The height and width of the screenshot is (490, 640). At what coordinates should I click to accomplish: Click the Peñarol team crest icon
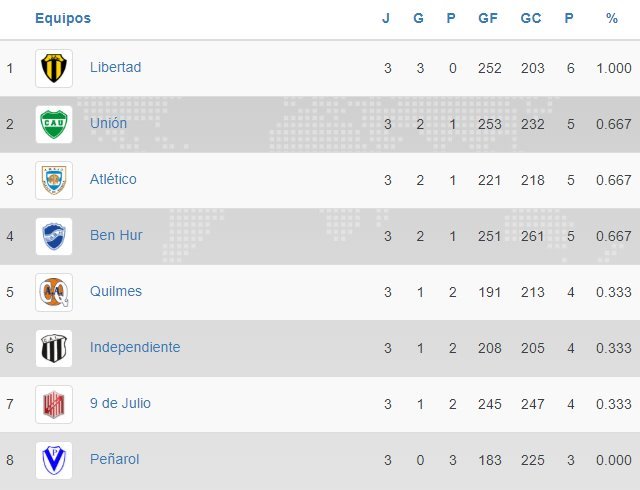point(54,460)
